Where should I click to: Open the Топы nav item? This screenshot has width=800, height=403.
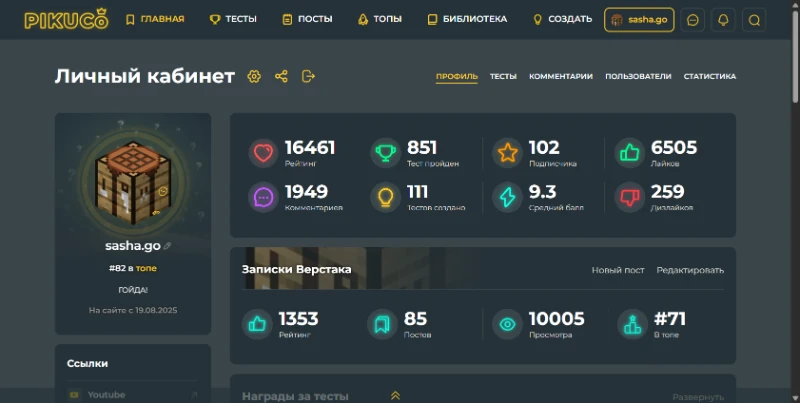click(x=380, y=19)
